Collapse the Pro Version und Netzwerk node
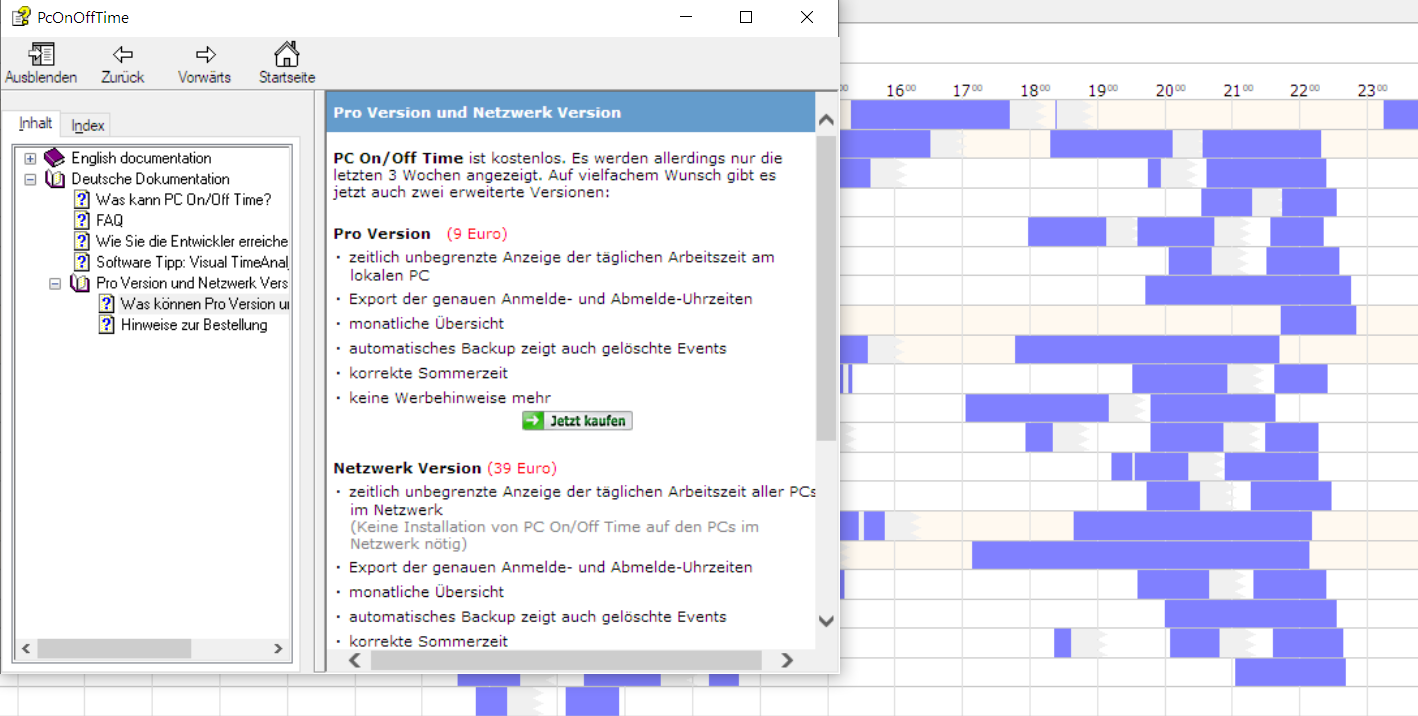1418x716 pixels. click(x=55, y=284)
